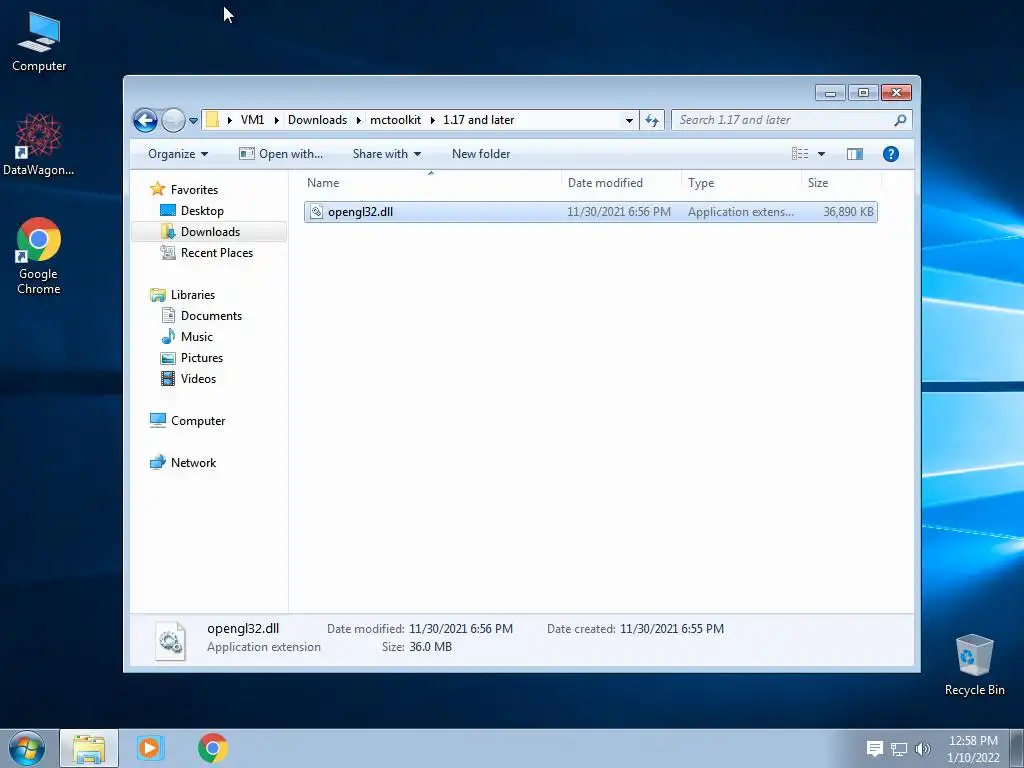Screen dimensions: 1024x768
Task: Open the Videos library
Action: point(198,379)
